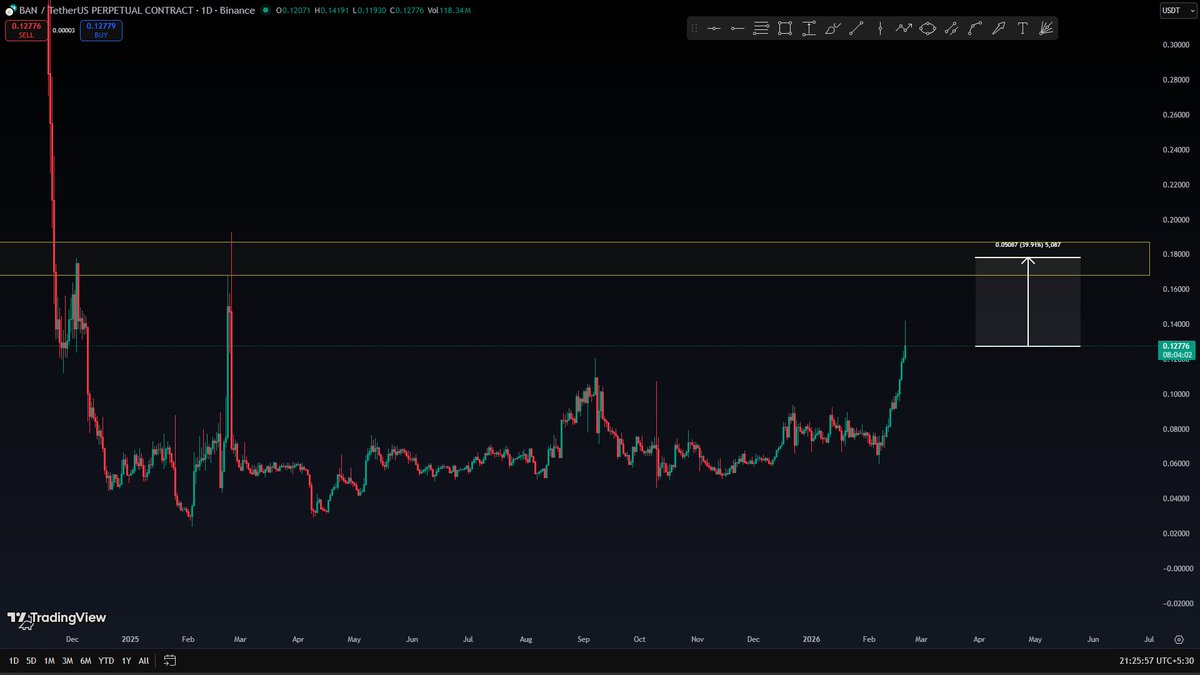Click the green market status dot

point(264,9)
